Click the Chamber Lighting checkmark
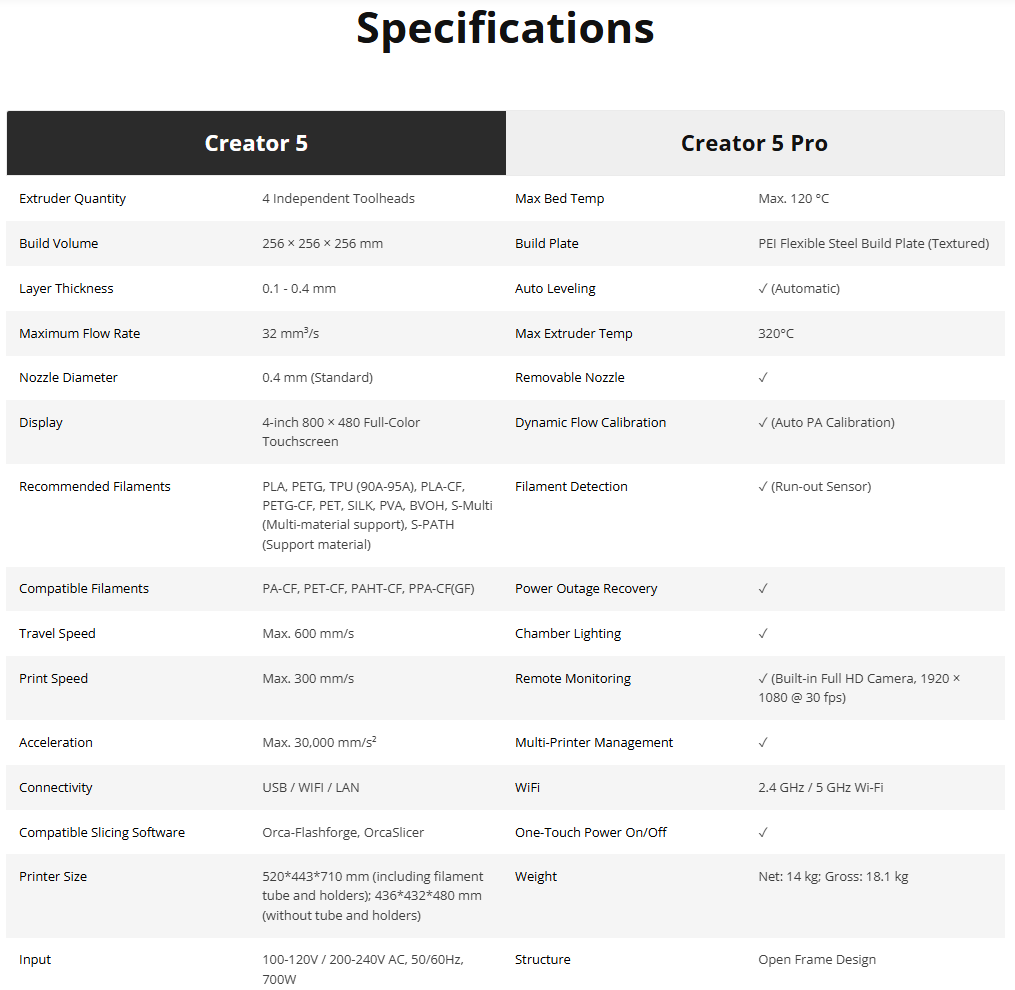Image resolution: width=1015 pixels, height=990 pixels. pyautogui.click(x=763, y=634)
